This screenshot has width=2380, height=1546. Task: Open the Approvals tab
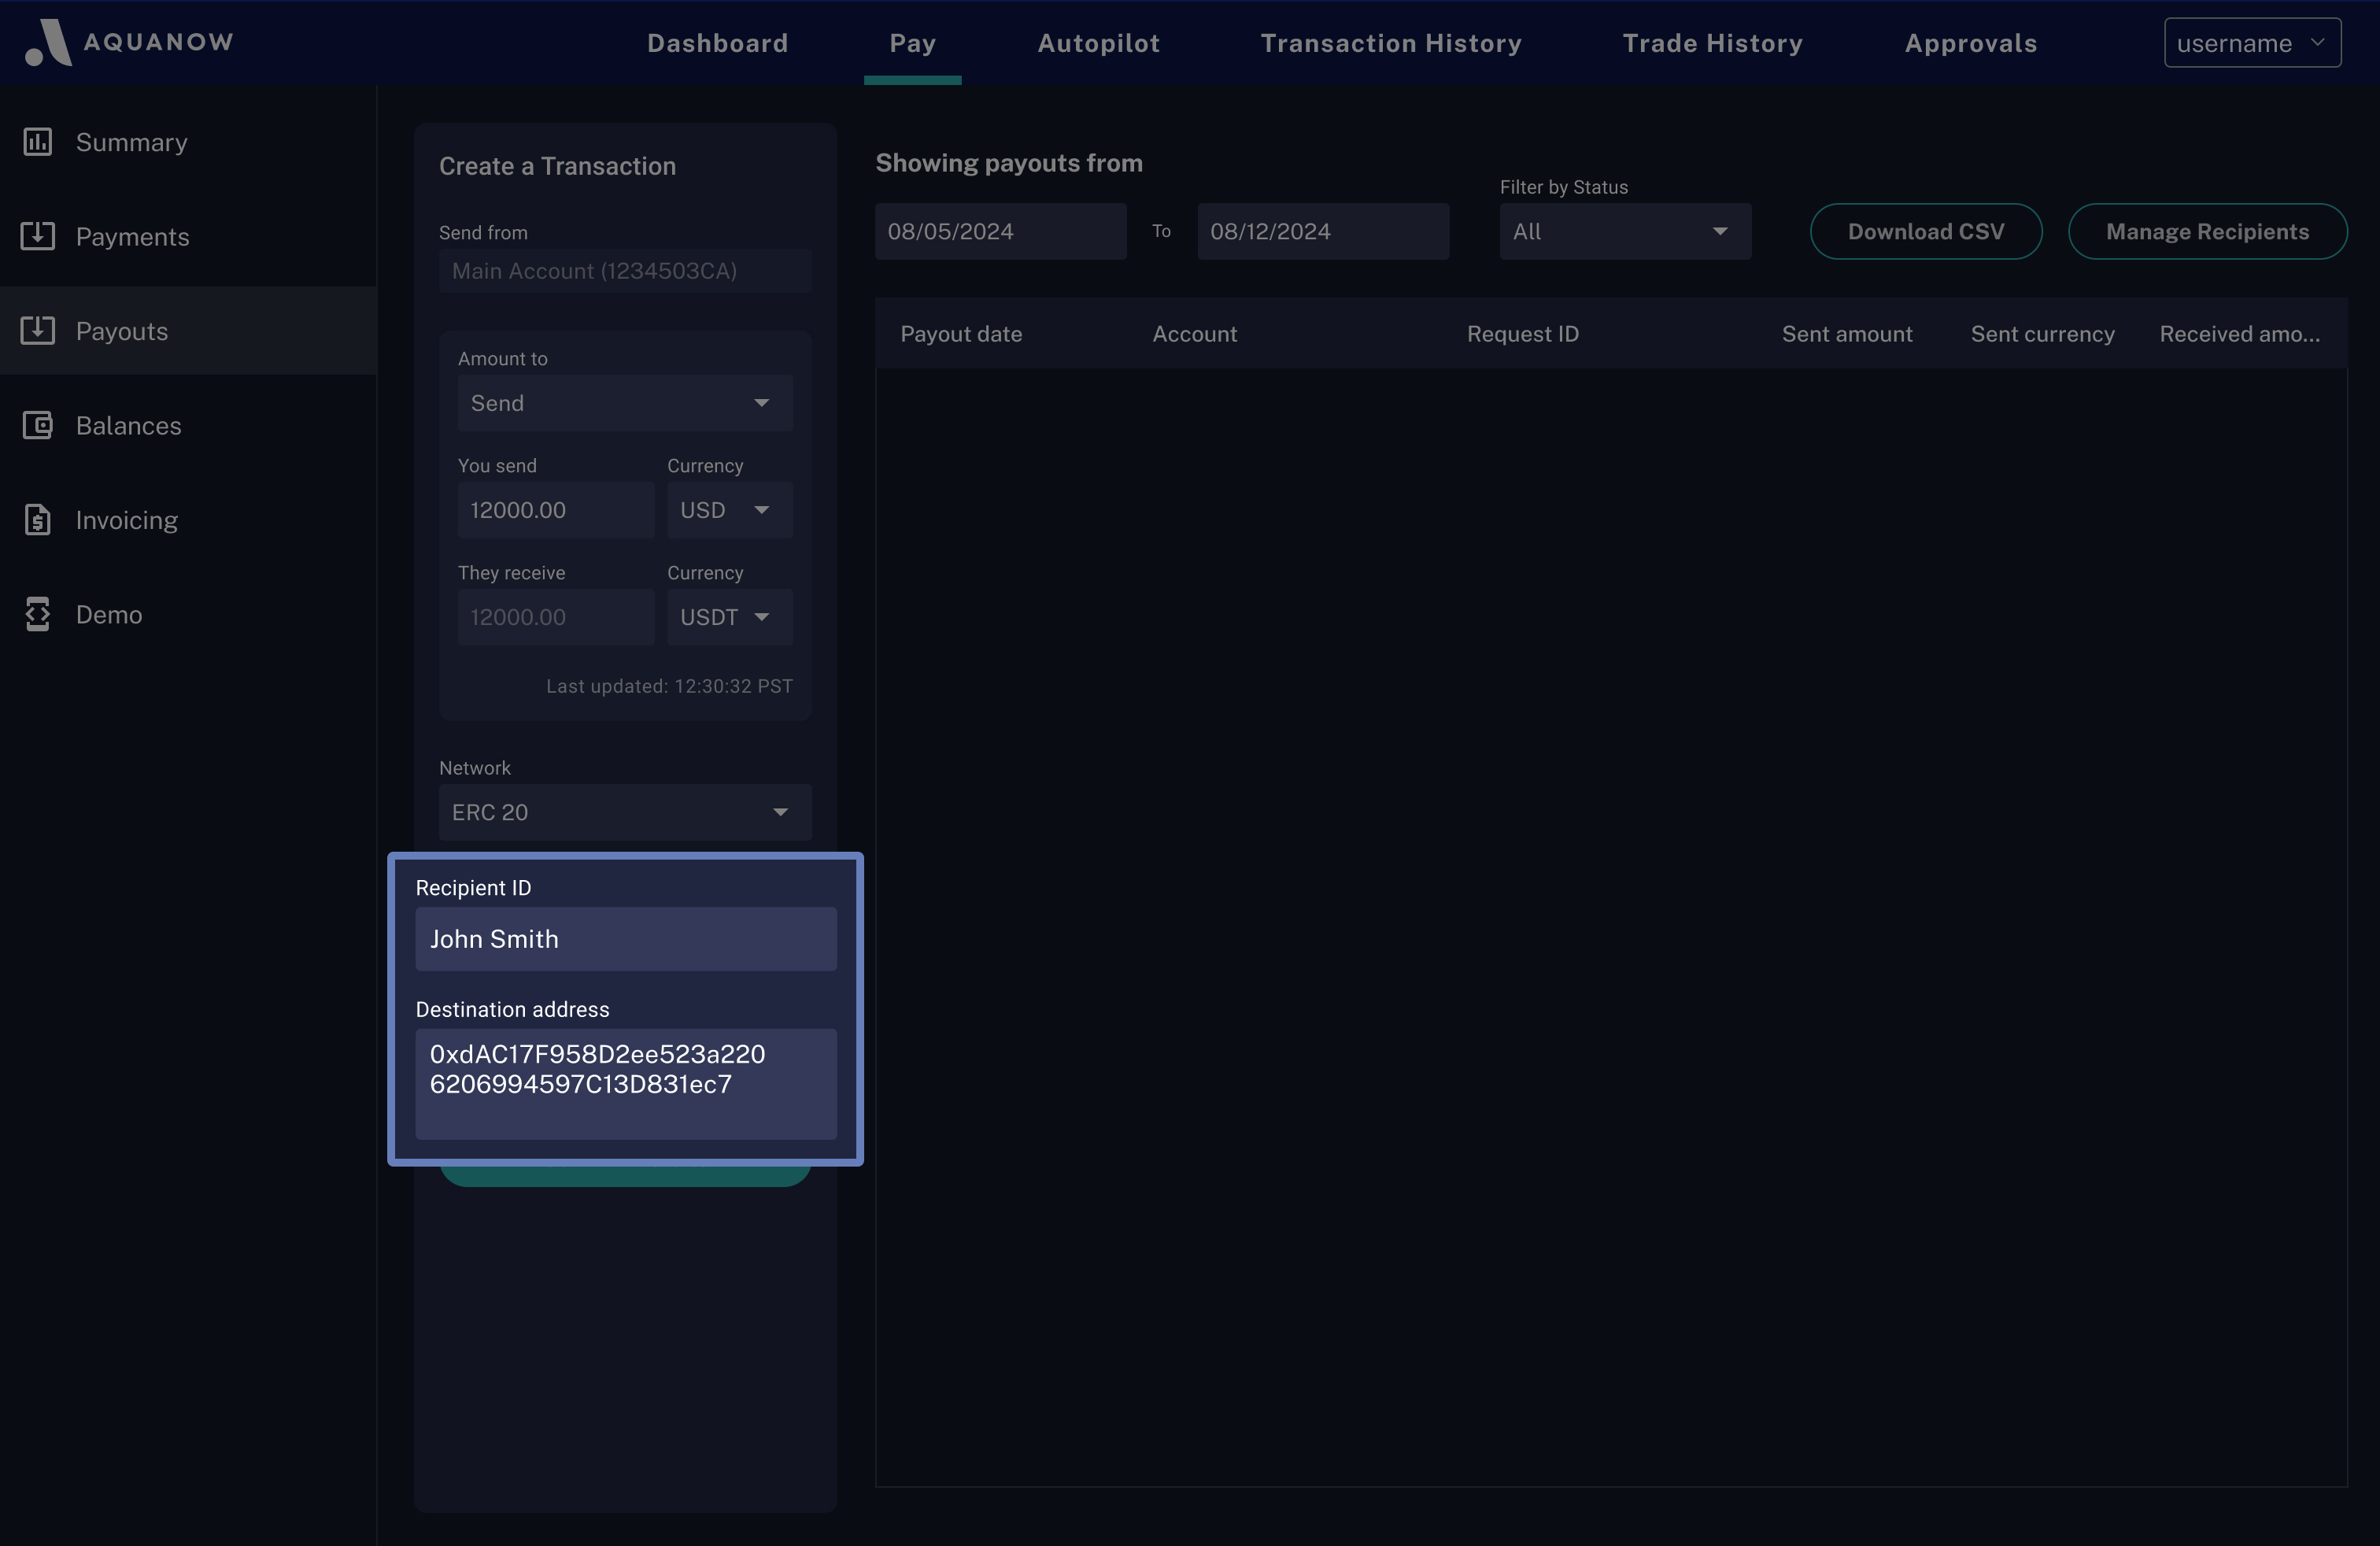[x=1970, y=43]
